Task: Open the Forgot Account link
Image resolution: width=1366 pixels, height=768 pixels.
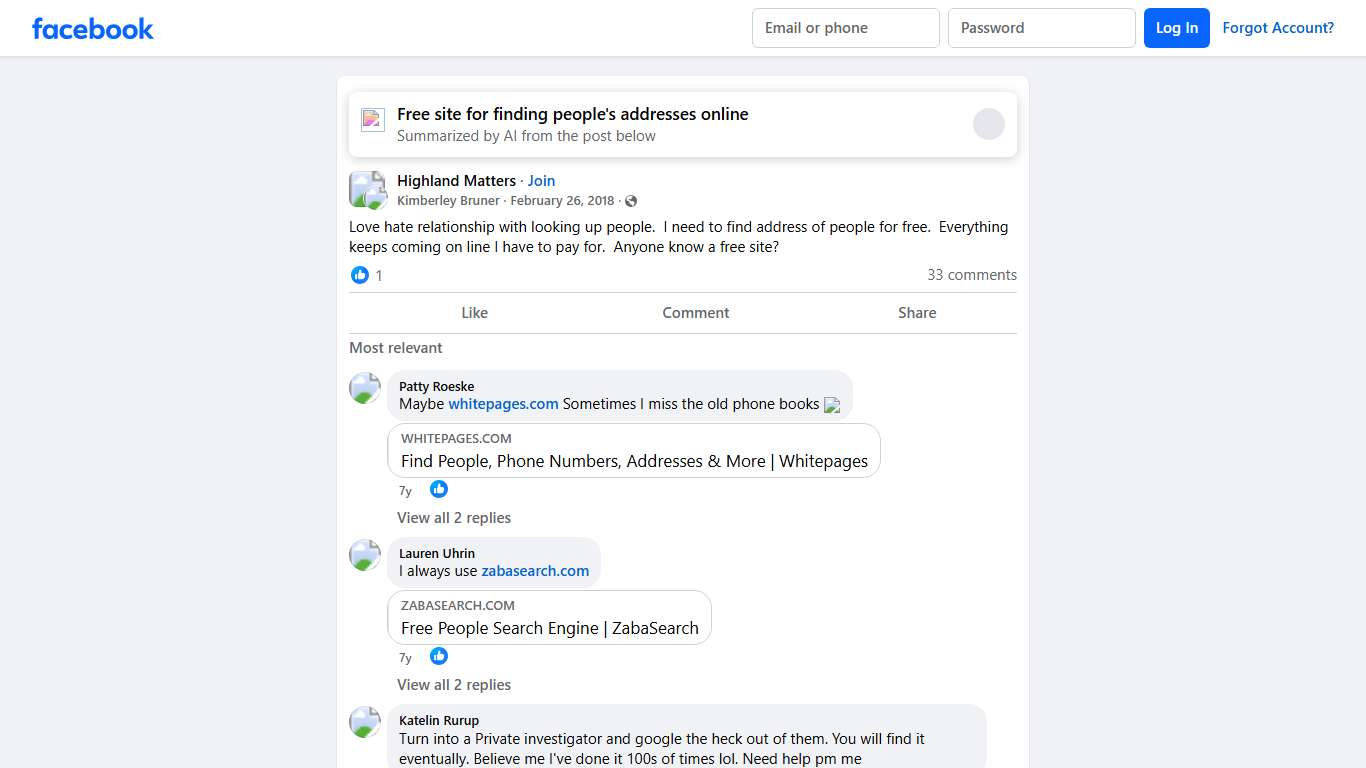Action: pyautogui.click(x=1278, y=28)
